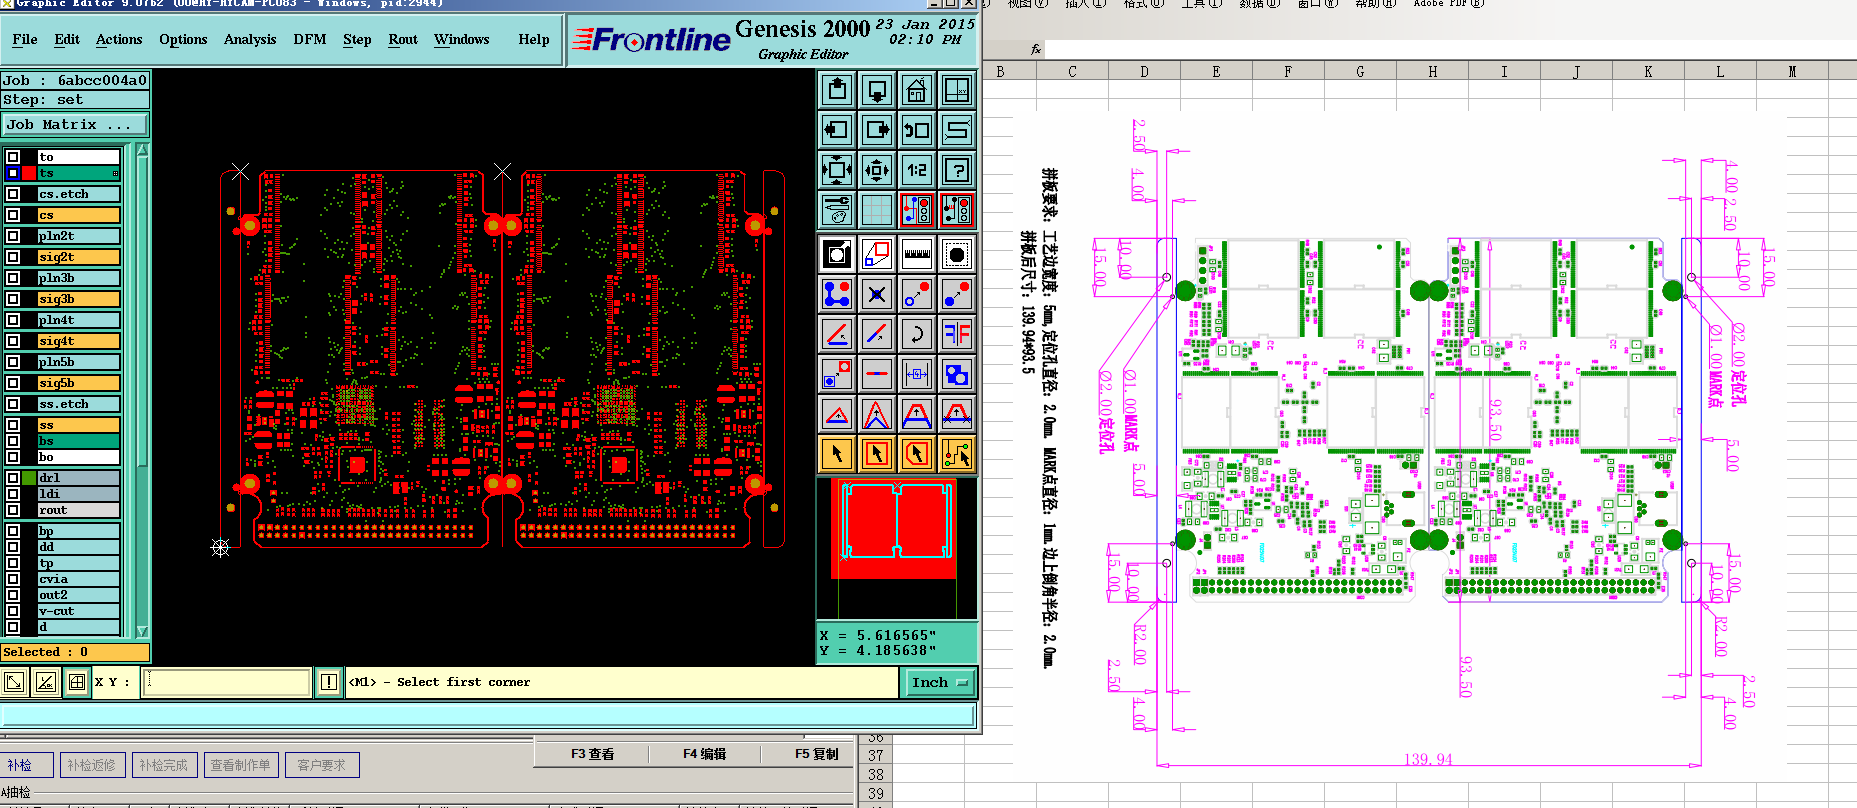Select the ruler measurement tool
Image resolution: width=1857 pixels, height=808 pixels.
tap(916, 254)
